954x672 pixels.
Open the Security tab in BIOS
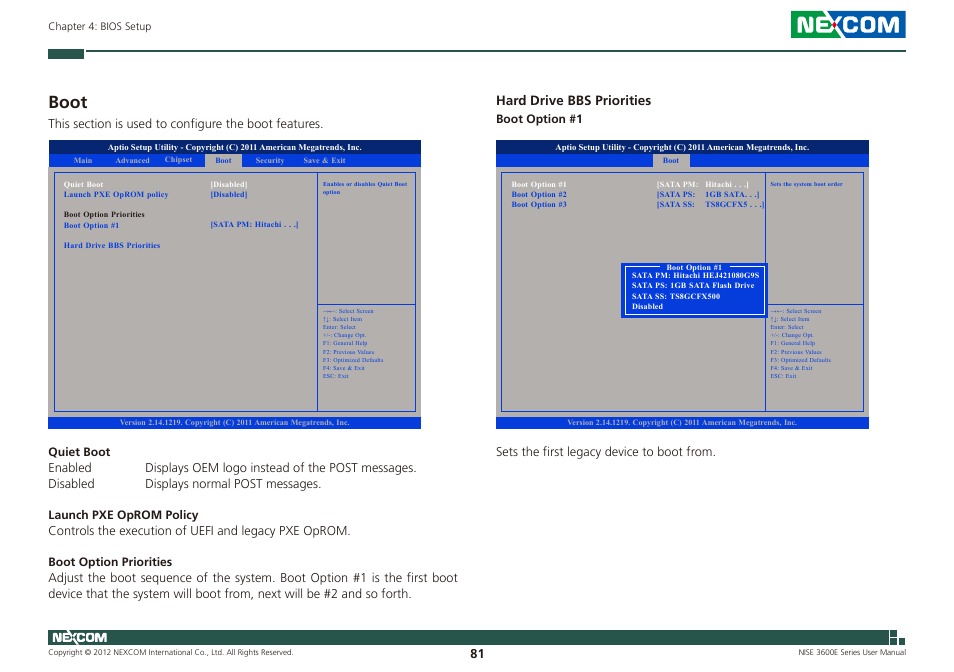click(x=270, y=161)
